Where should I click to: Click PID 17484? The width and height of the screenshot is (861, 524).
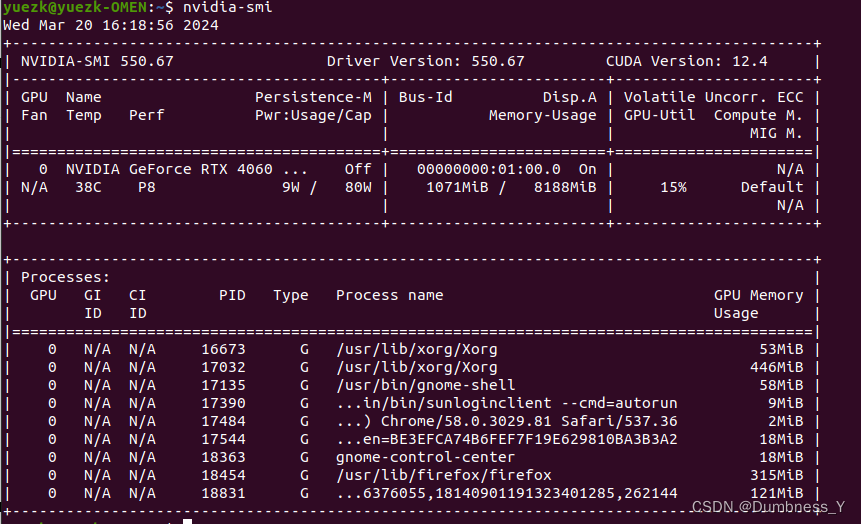point(223,421)
